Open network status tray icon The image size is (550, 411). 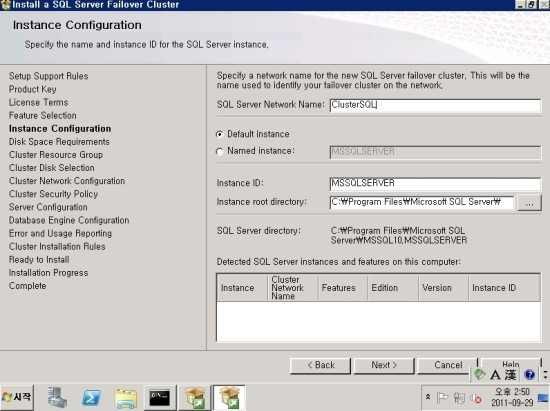coord(459,398)
